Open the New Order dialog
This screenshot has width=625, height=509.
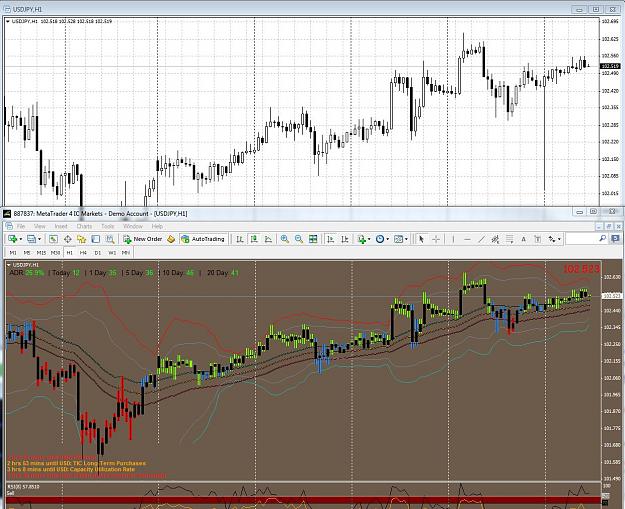[143, 239]
